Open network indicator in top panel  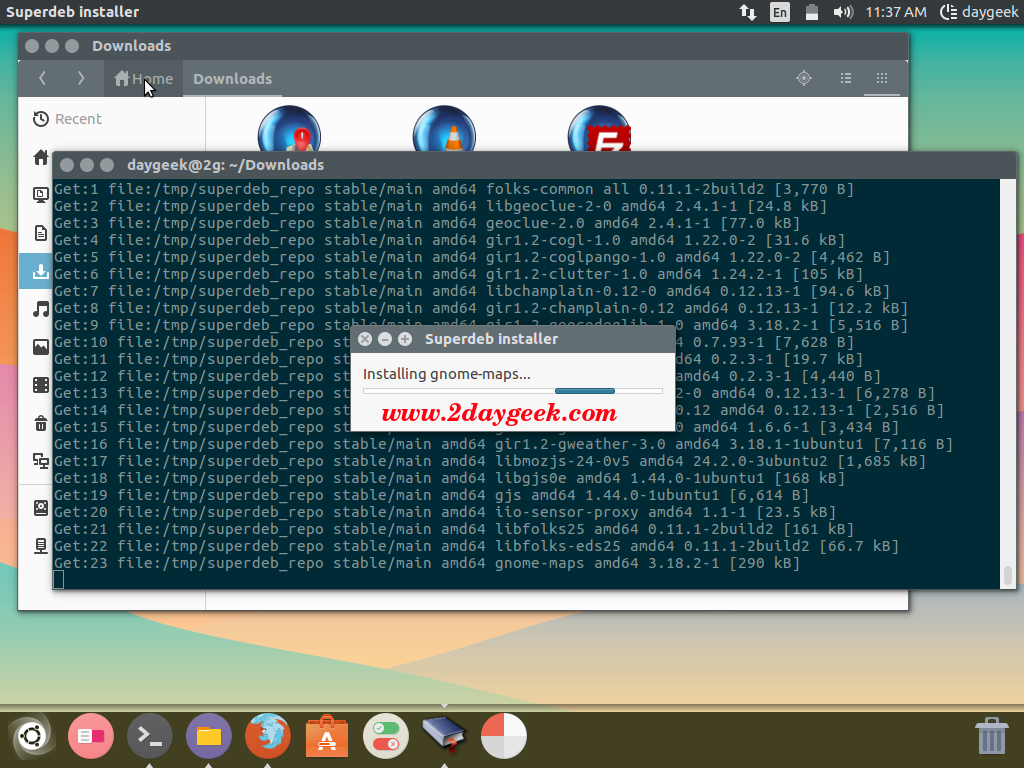(748, 12)
